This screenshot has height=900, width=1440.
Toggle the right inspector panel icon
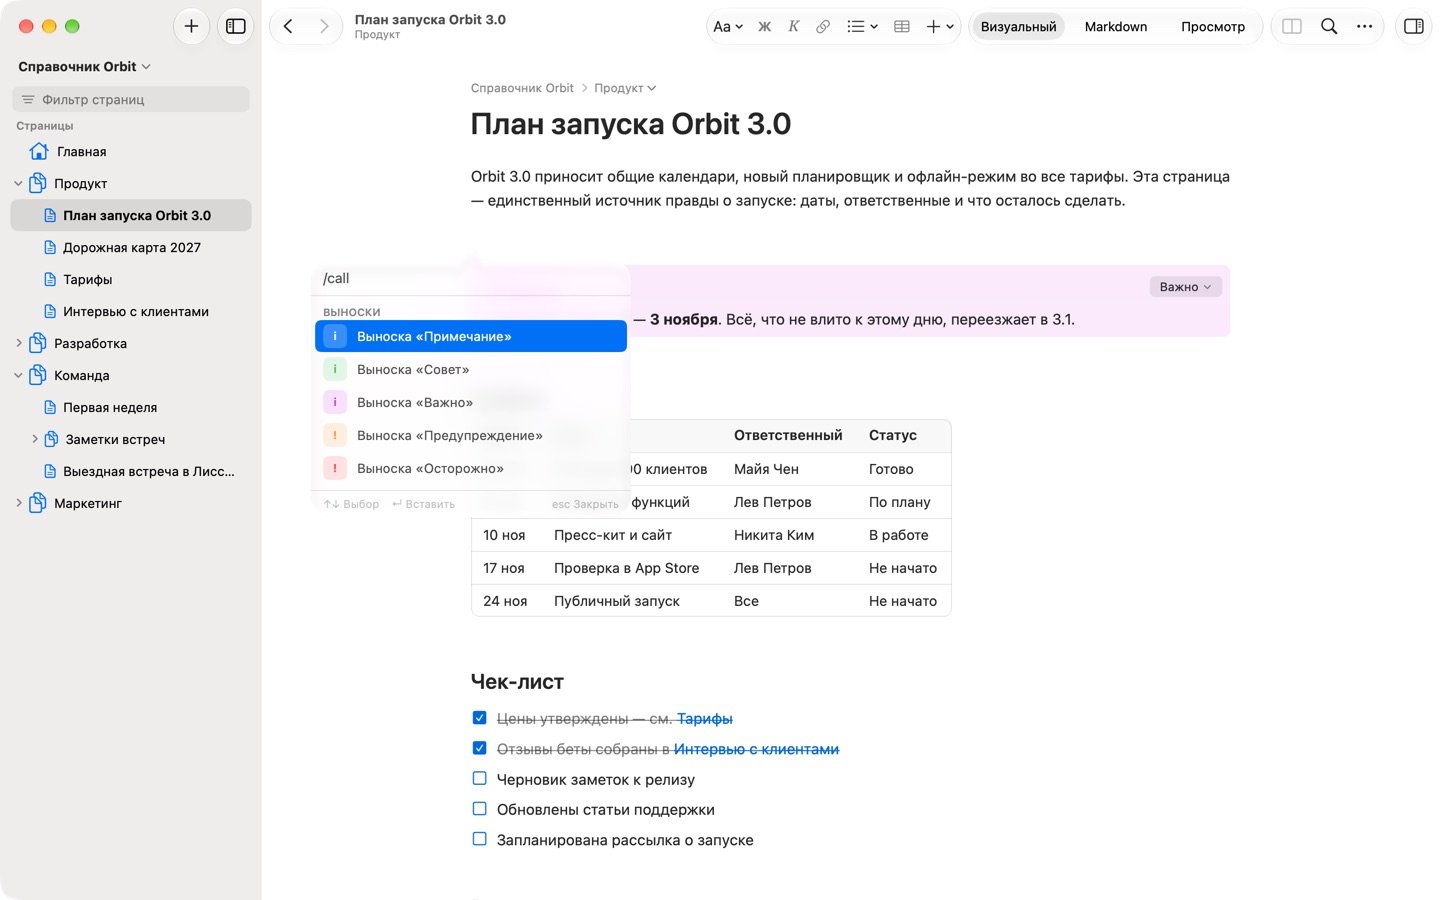[1414, 27]
